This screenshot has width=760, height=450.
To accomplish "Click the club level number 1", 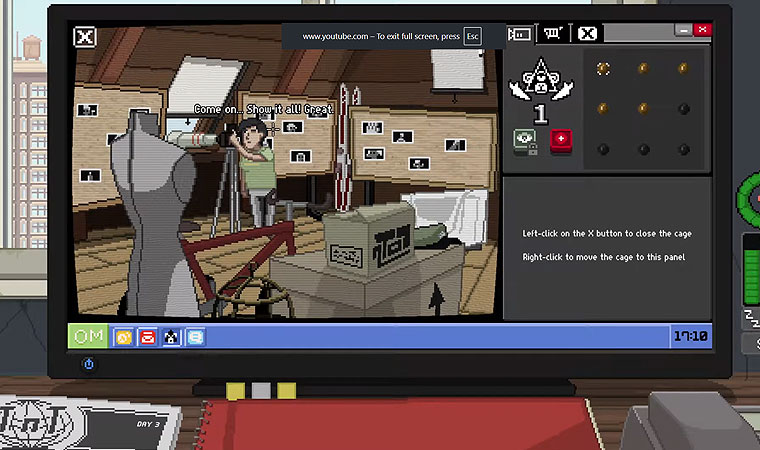I will pos(541,114).
